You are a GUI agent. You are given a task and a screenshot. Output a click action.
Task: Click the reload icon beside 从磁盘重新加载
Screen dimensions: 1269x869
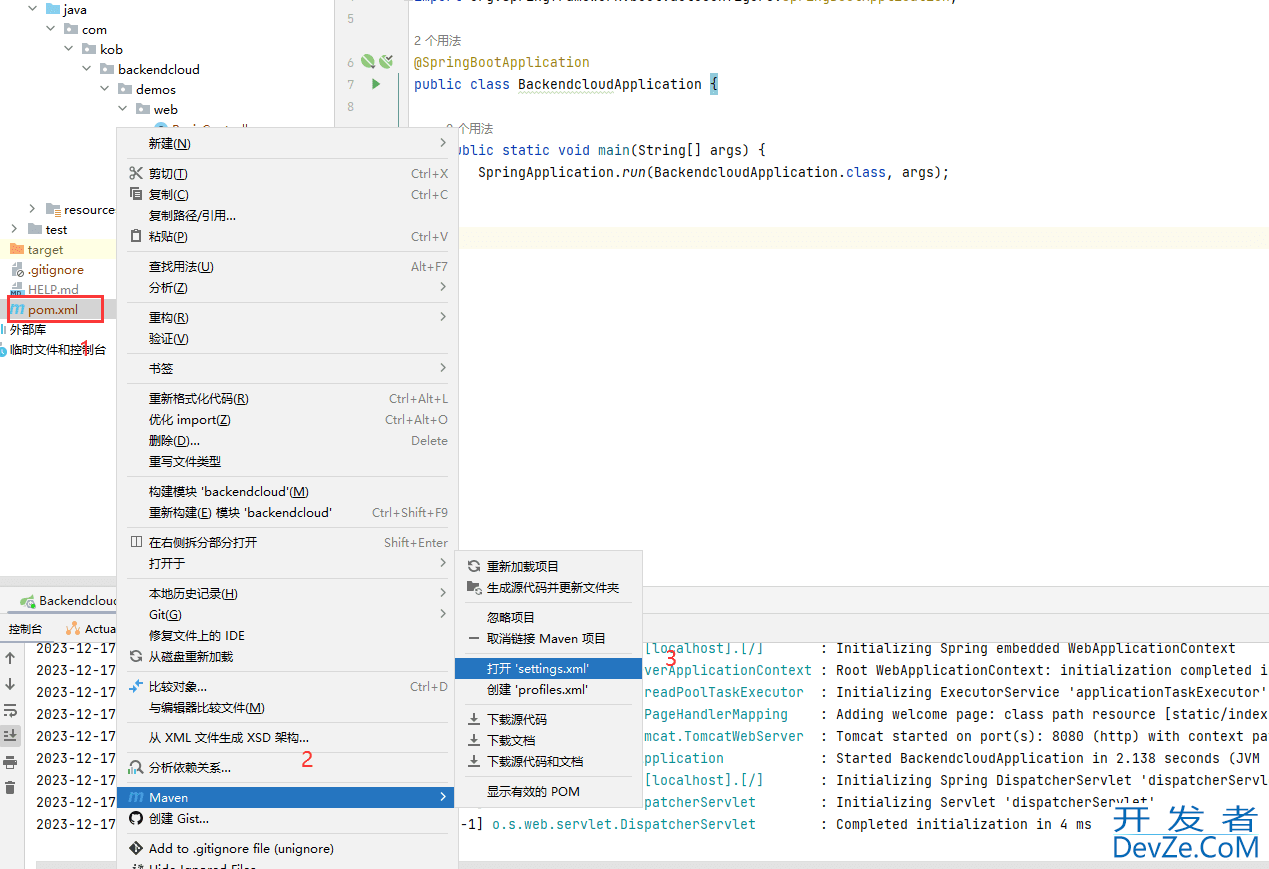[137, 656]
